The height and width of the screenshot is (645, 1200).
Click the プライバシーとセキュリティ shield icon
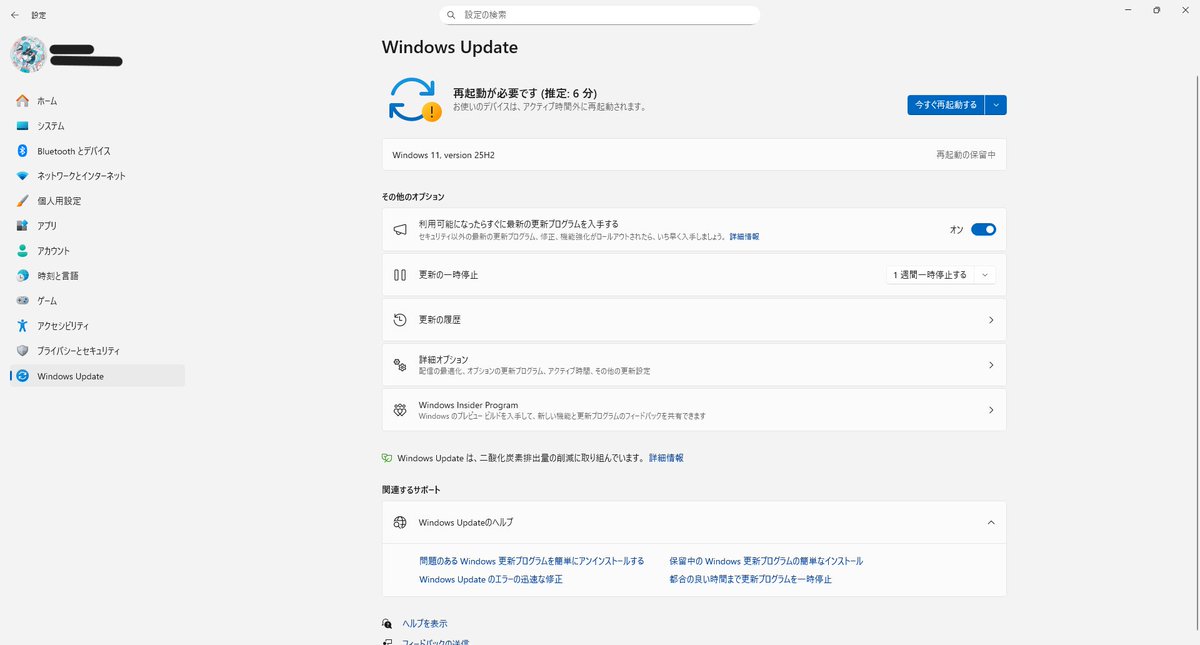click(x=22, y=351)
